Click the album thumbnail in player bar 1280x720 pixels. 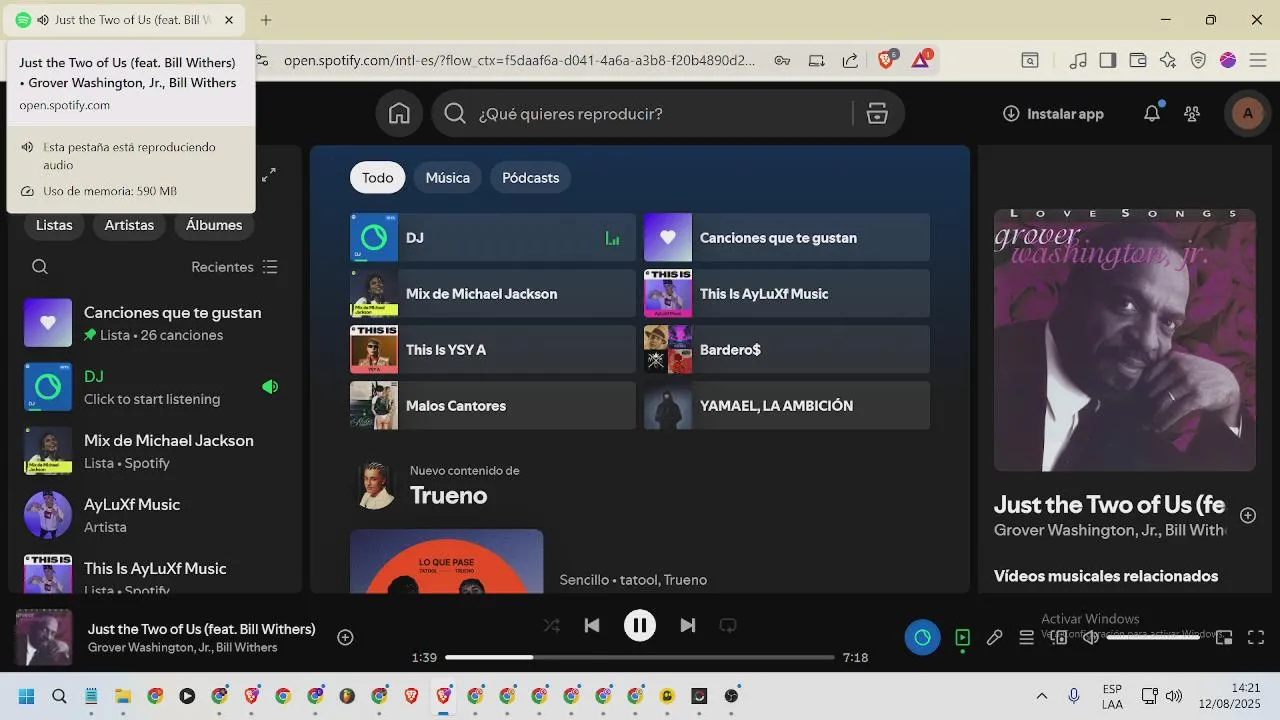pyautogui.click(x=44, y=637)
